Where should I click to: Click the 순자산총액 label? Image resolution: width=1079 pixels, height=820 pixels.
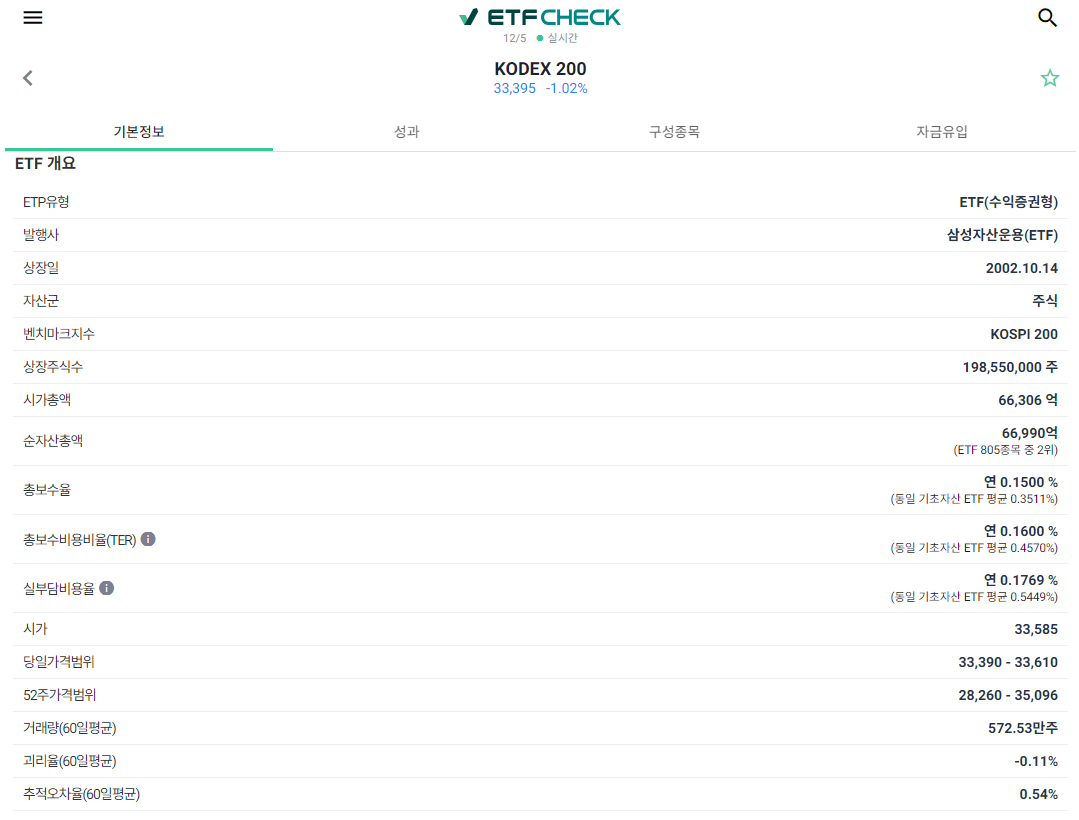click(x=53, y=441)
